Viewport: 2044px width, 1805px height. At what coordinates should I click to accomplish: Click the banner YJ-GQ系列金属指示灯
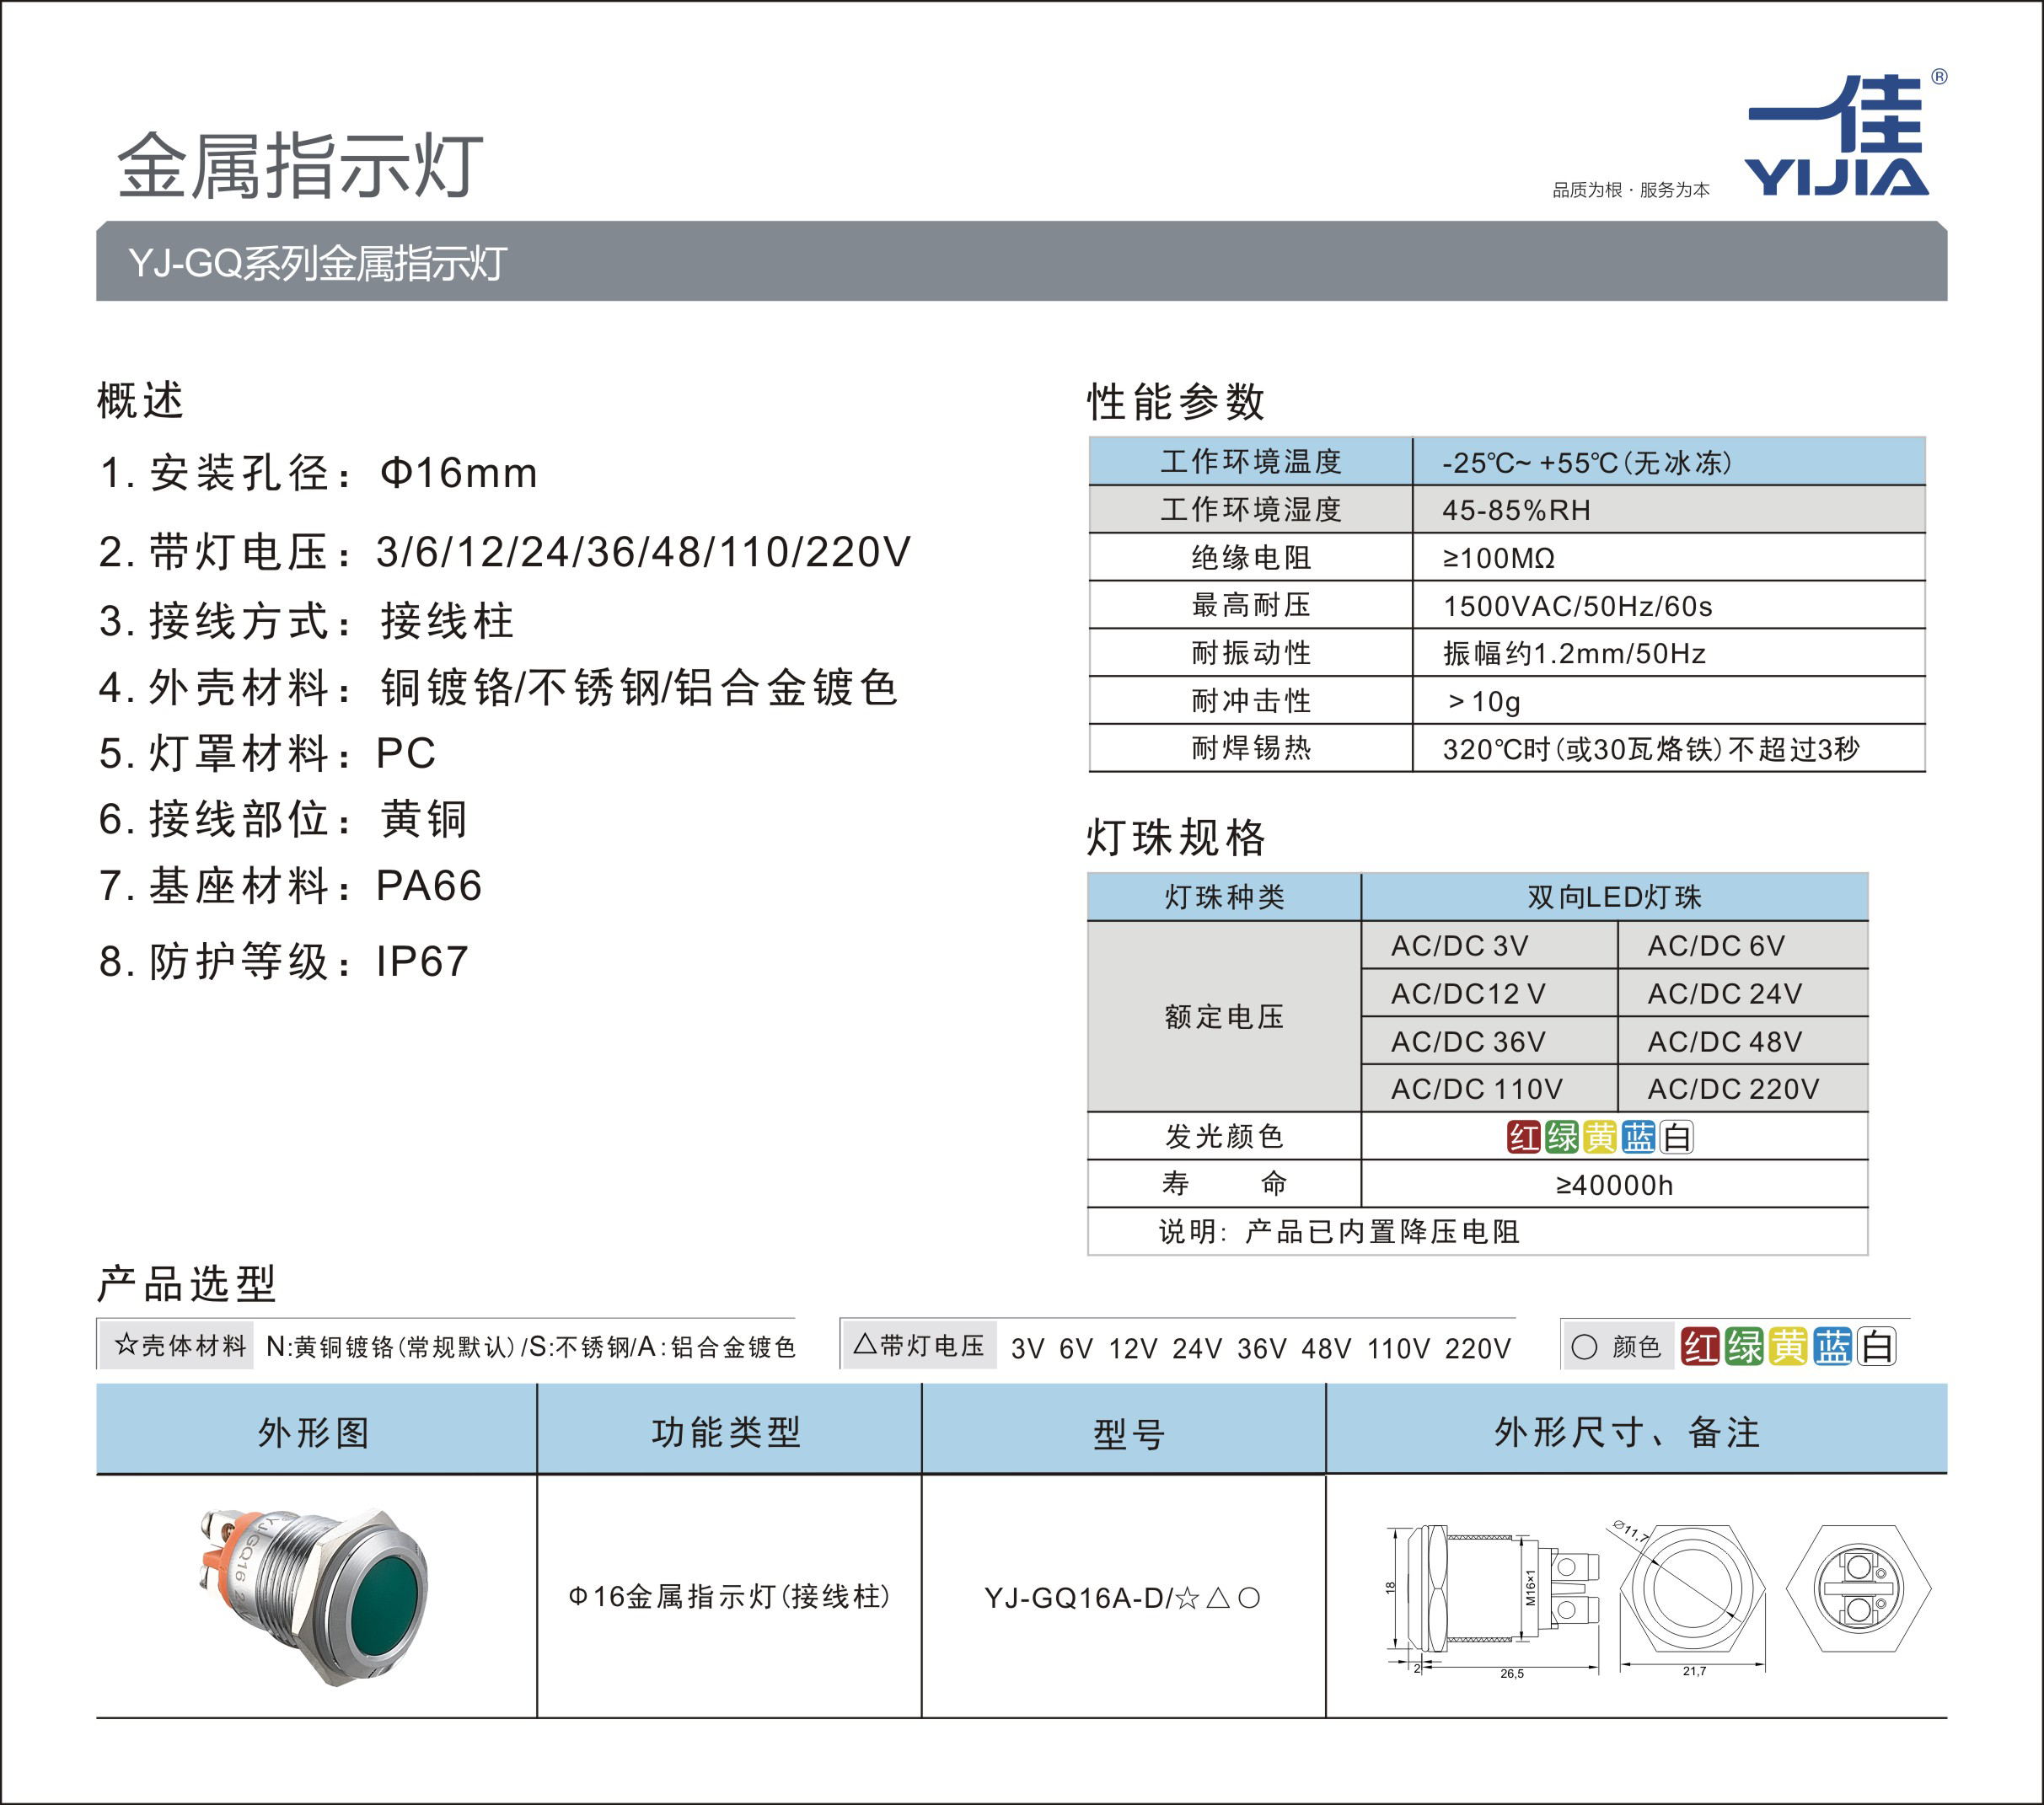click(x=1021, y=261)
